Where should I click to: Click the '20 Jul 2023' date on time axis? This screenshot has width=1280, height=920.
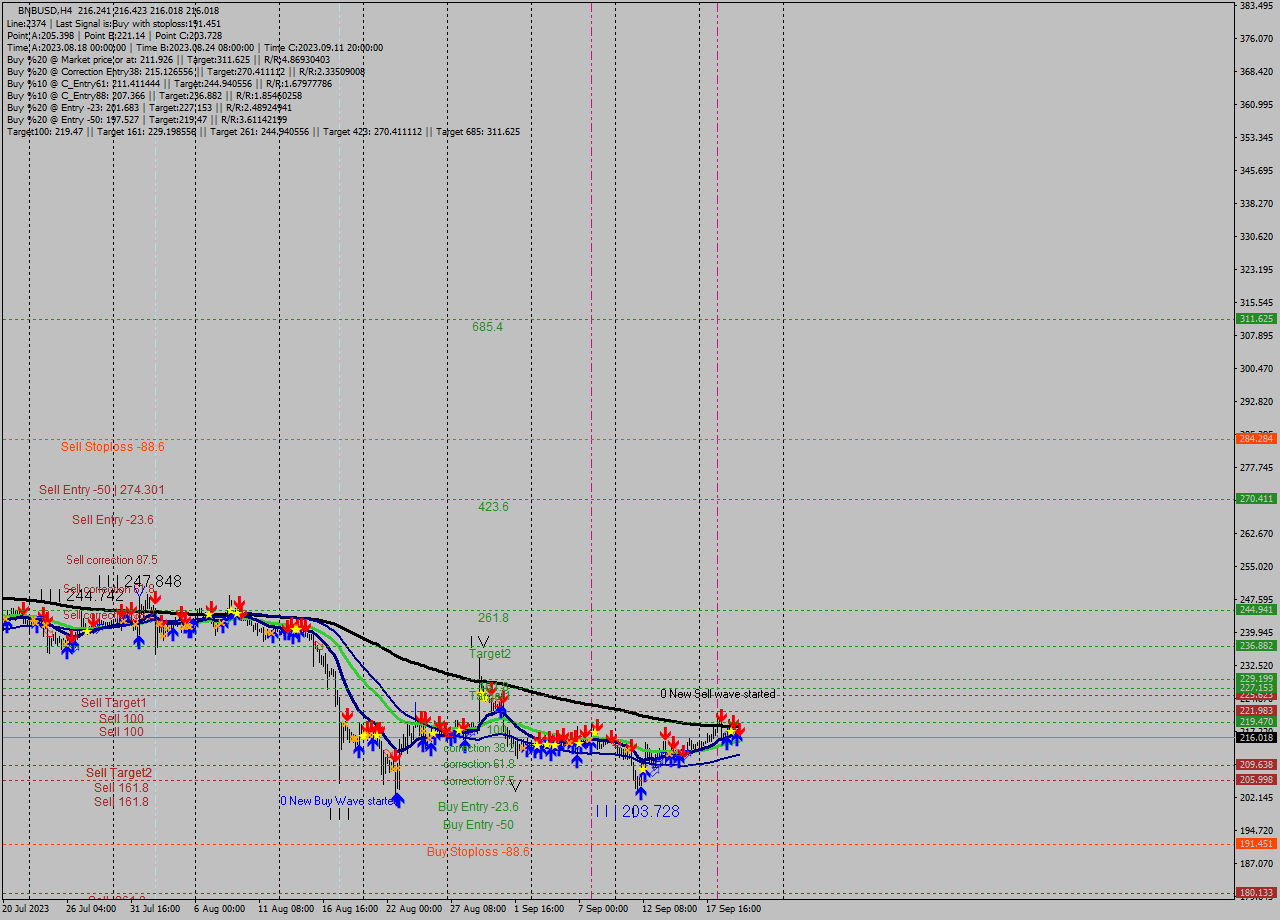point(25,909)
